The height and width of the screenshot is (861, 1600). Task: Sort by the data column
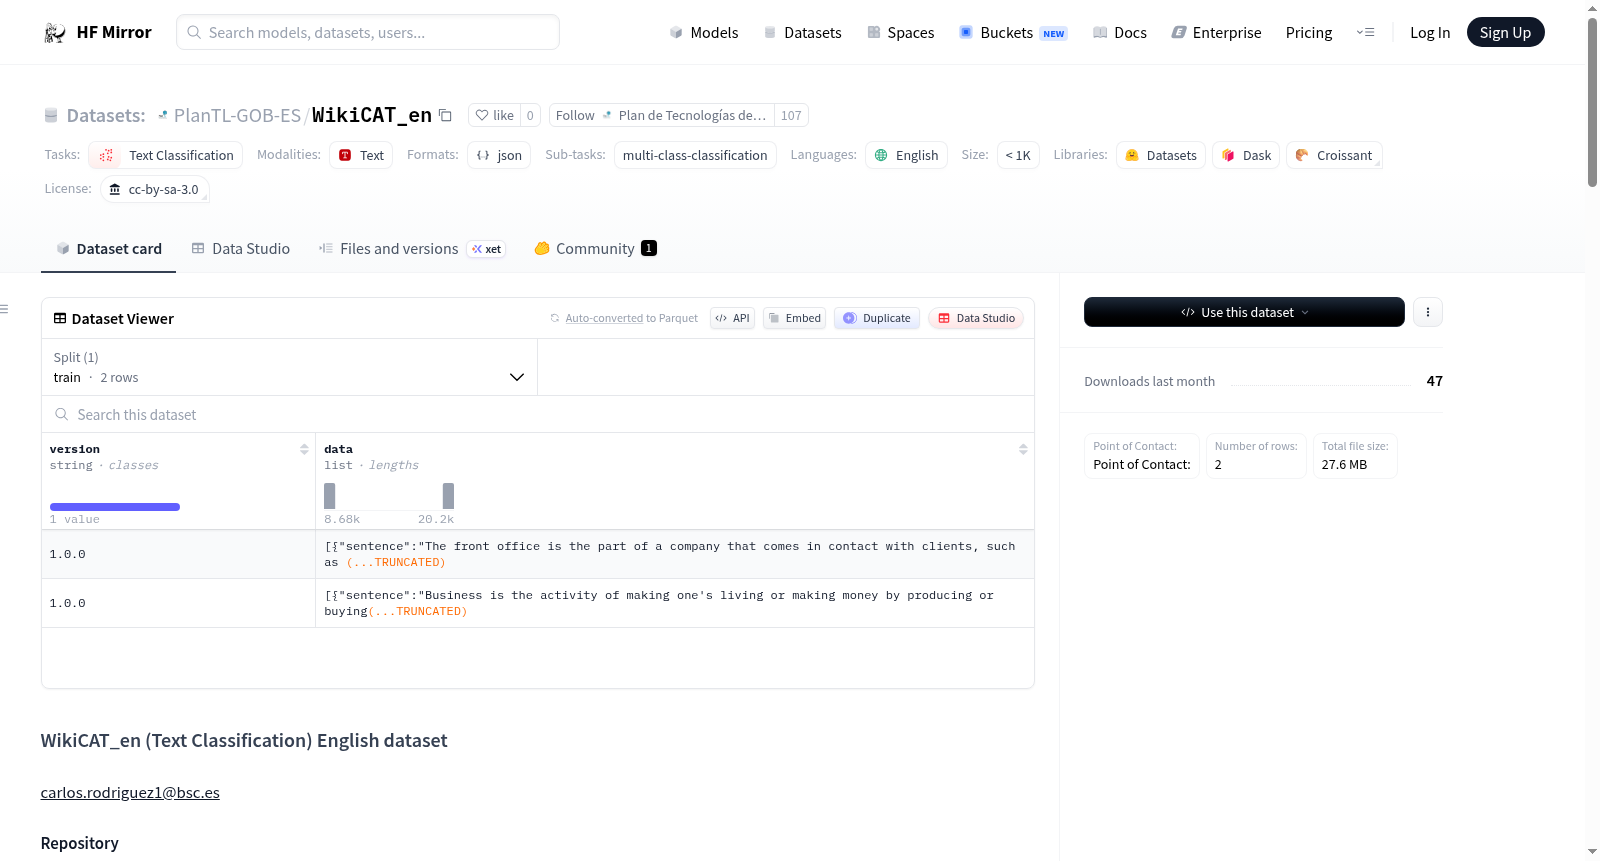pyautogui.click(x=1023, y=449)
